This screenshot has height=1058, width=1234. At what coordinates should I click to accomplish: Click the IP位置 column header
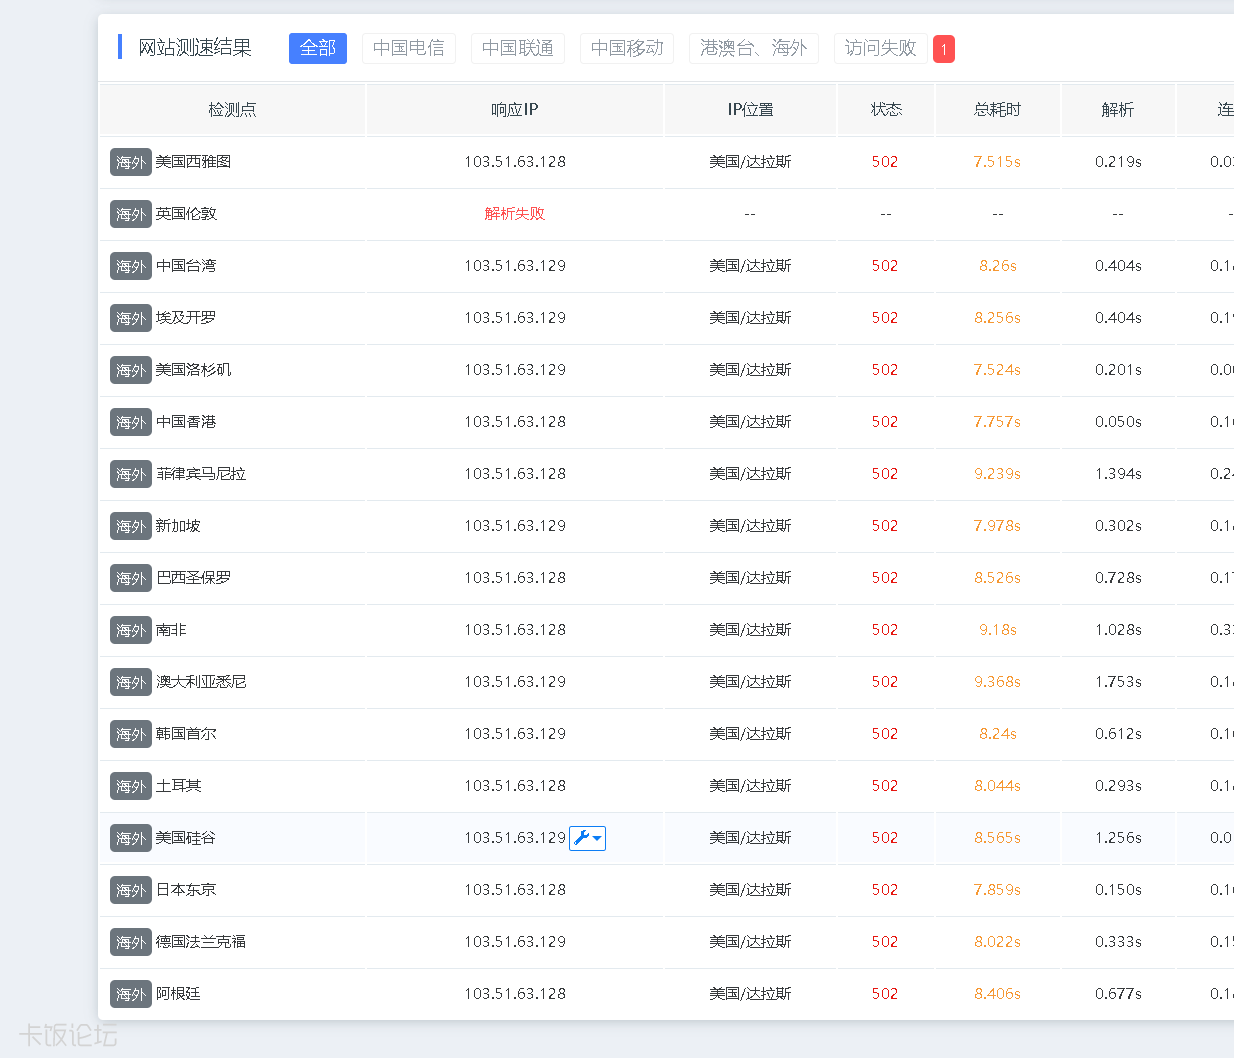[x=750, y=110]
